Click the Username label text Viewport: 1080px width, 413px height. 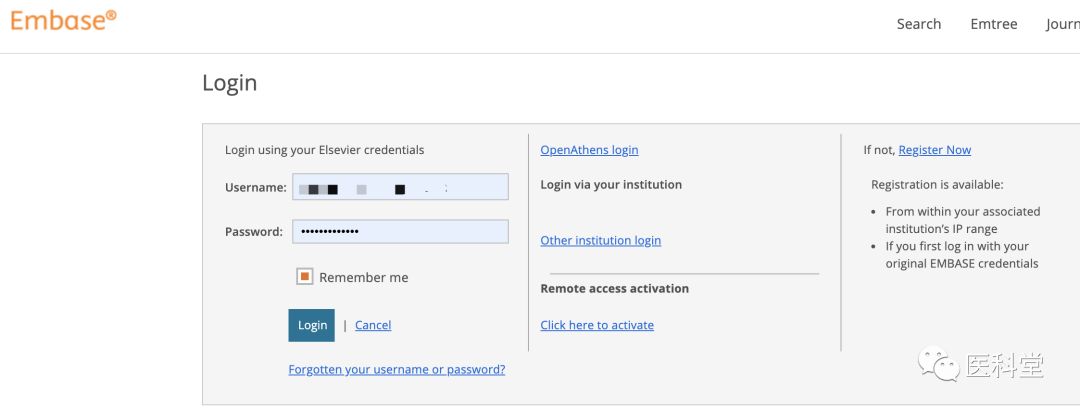click(x=255, y=187)
